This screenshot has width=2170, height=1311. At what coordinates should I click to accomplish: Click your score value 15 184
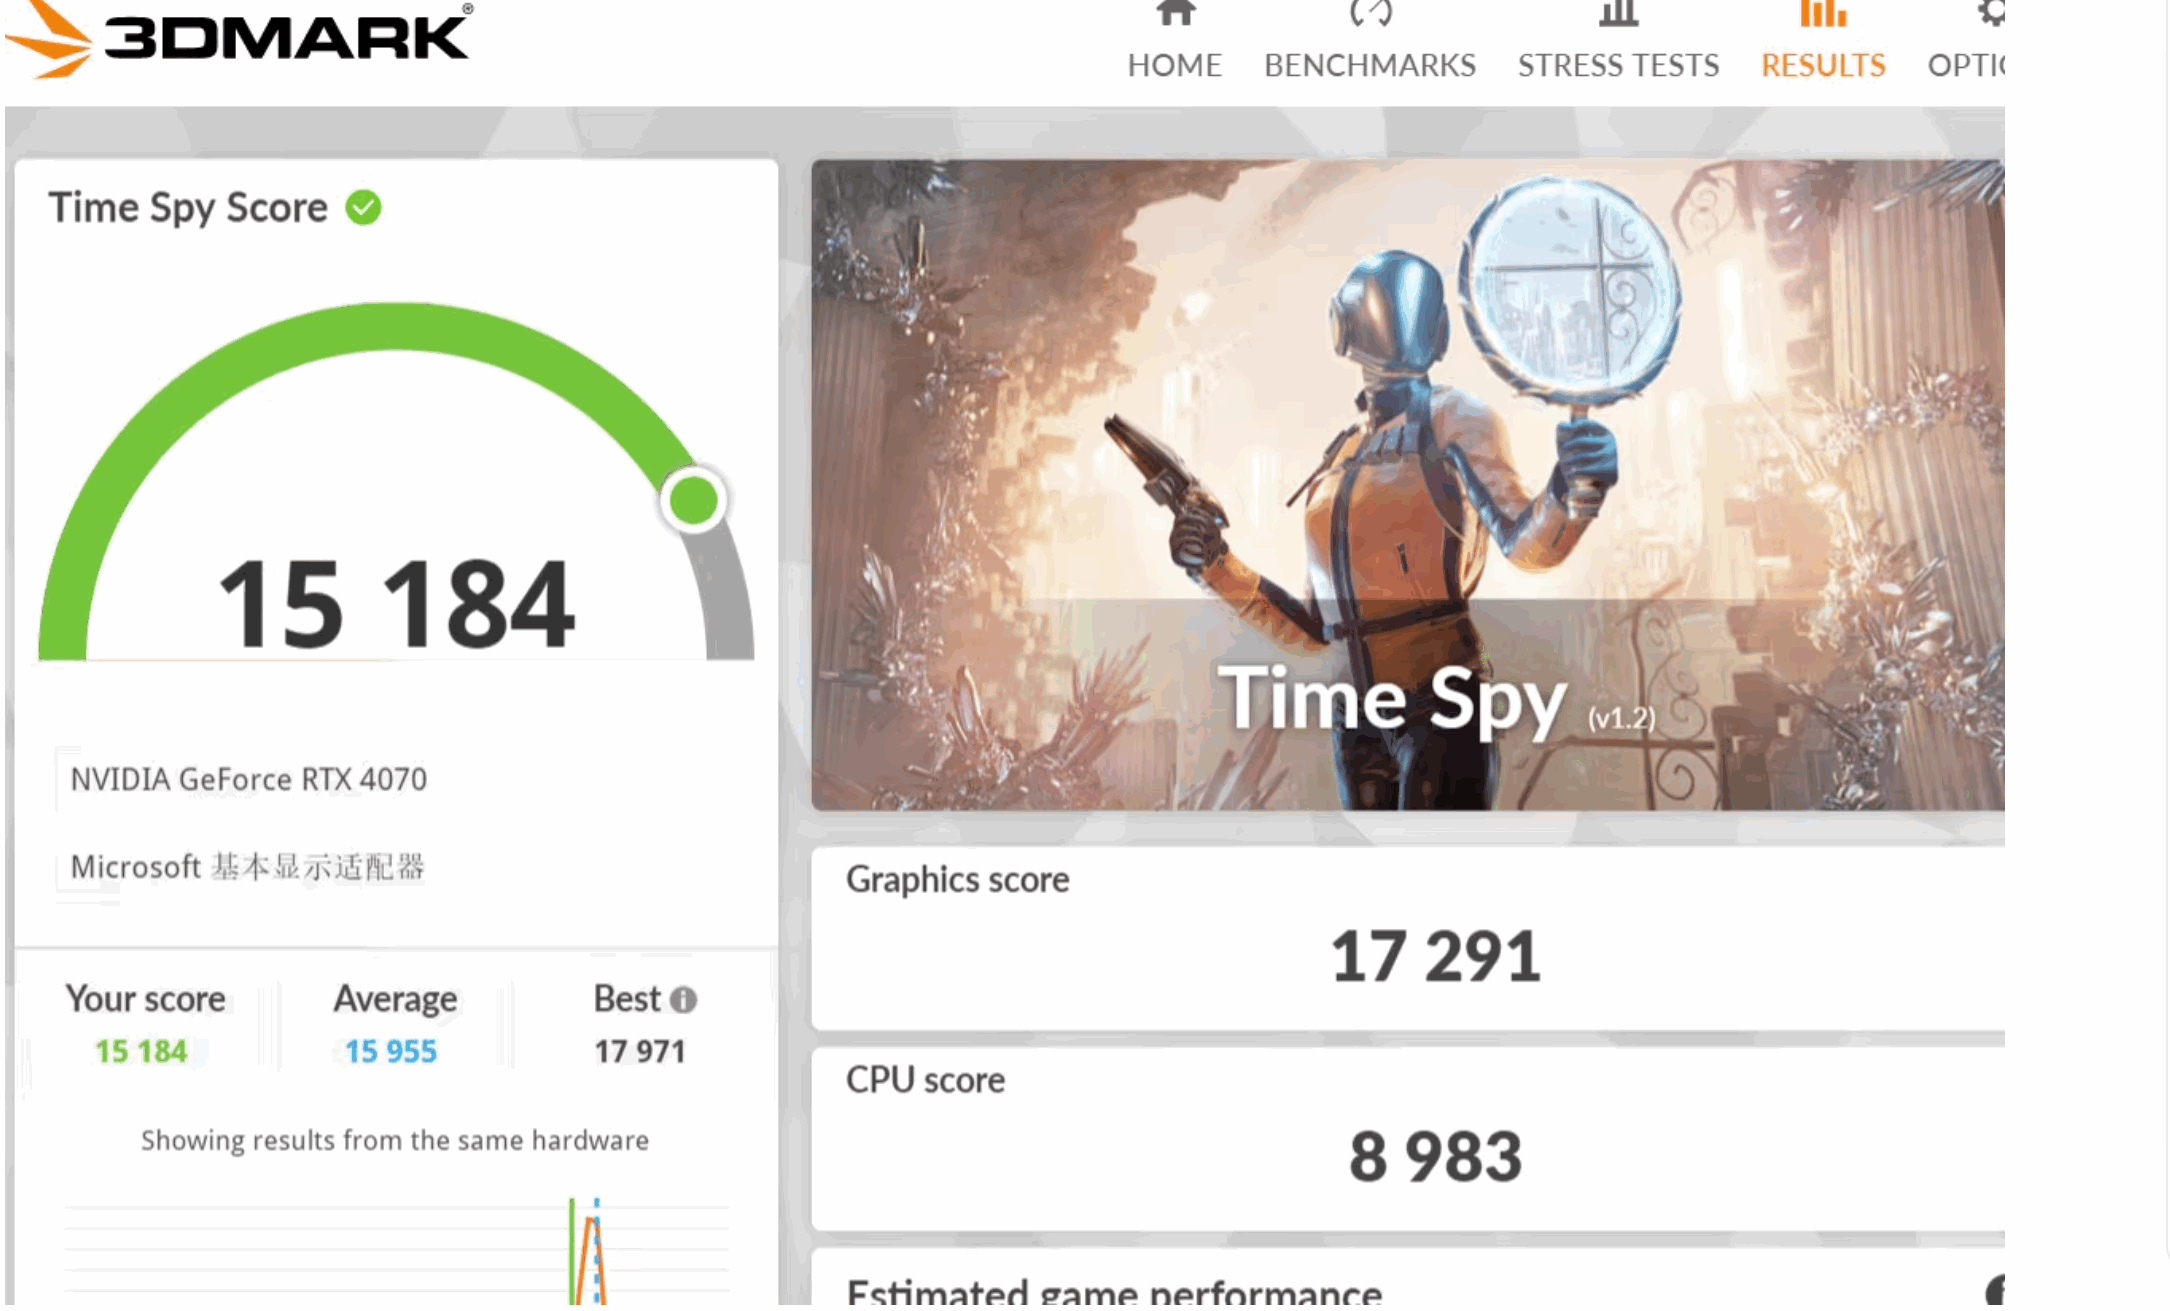pos(141,1051)
